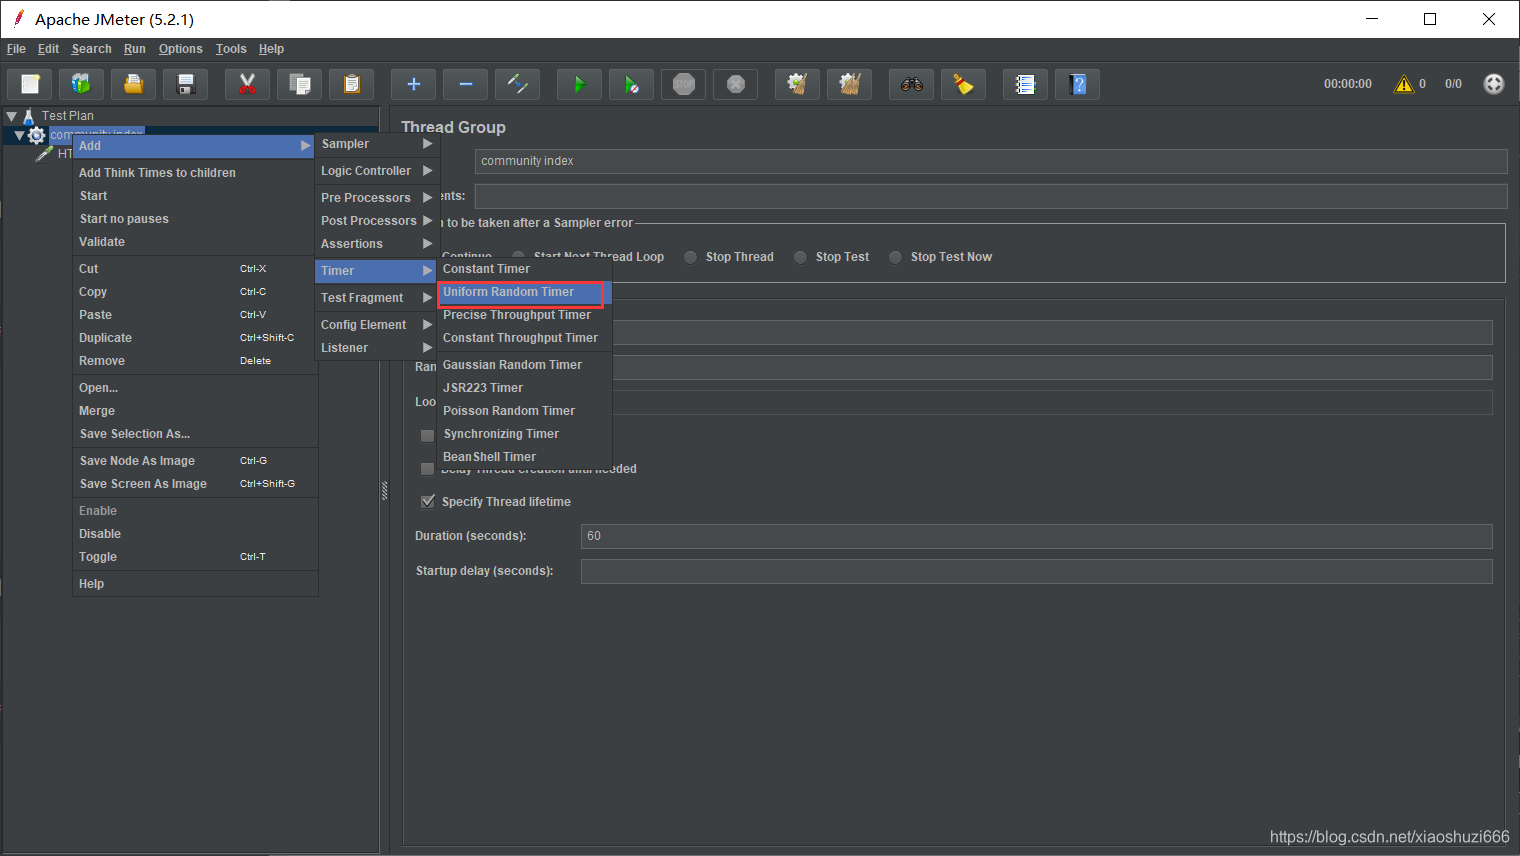Expand the Test Fragment submenu
This screenshot has width=1520, height=856.
(376, 298)
